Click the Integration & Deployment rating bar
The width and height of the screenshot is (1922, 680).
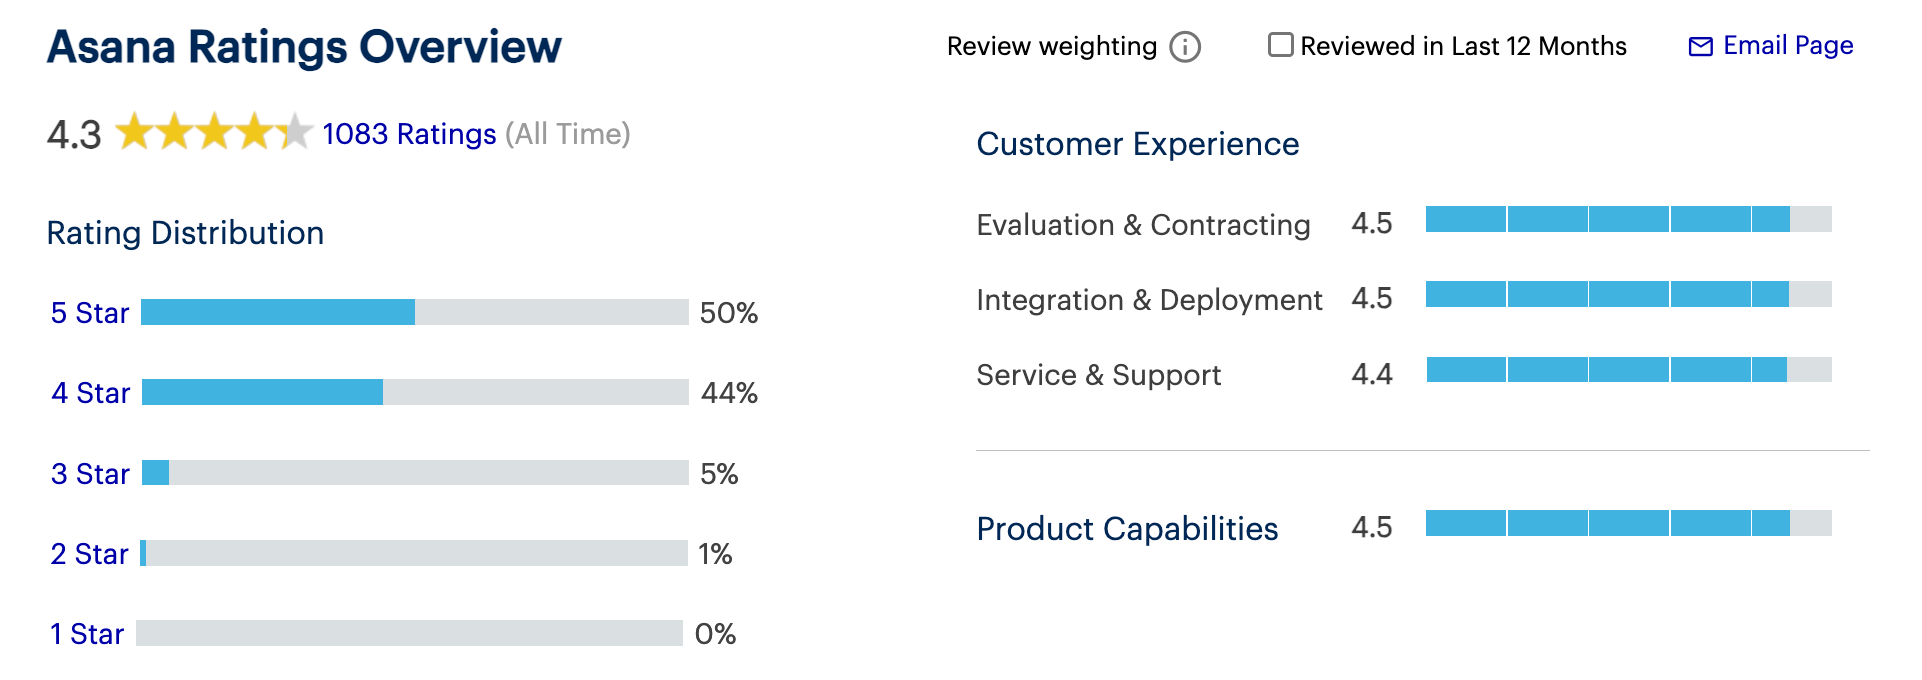pyautogui.click(x=1628, y=294)
